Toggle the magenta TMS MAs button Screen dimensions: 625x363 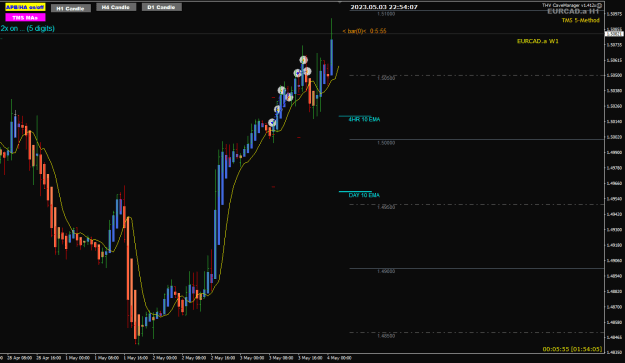(x=25, y=18)
